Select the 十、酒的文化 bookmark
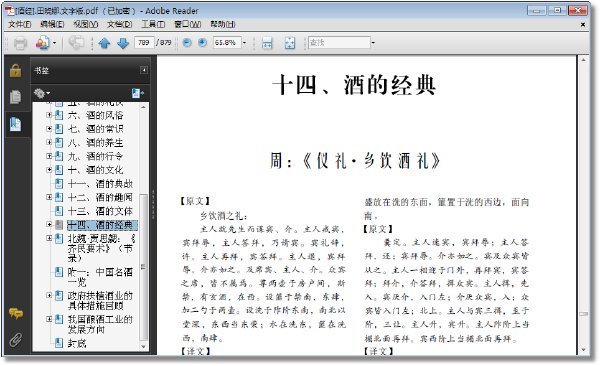The width and height of the screenshot is (600, 366). click(x=95, y=170)
